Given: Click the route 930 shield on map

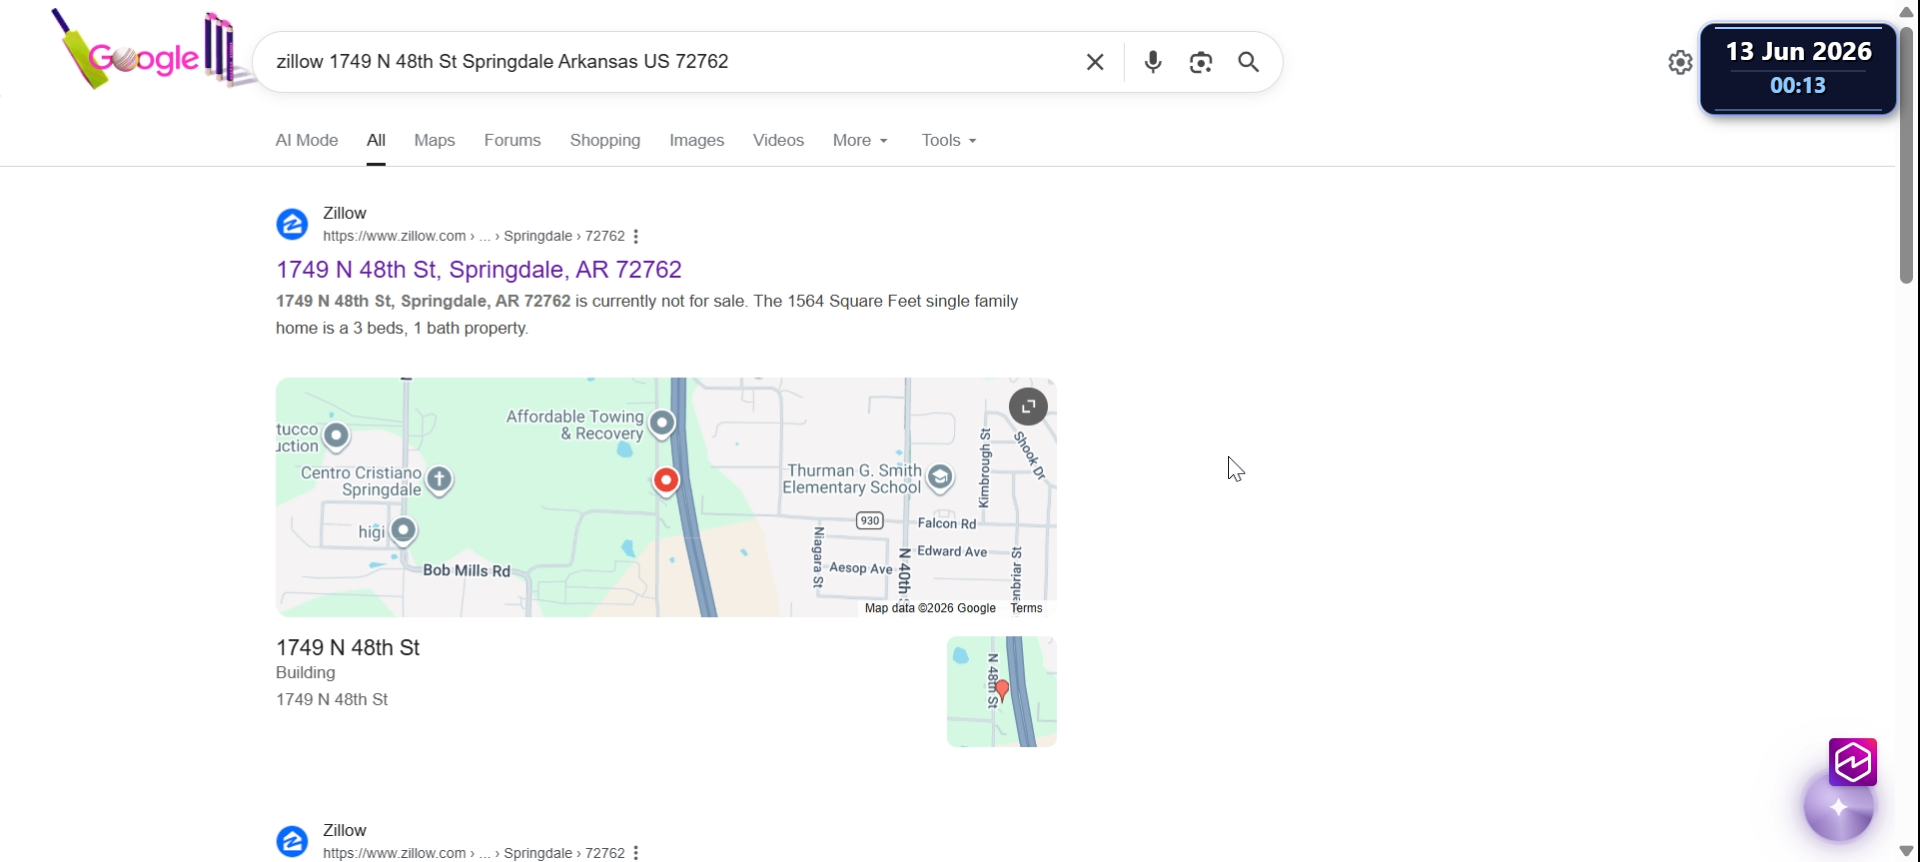Looking at the screenshot, I should [x=870, y=520].
